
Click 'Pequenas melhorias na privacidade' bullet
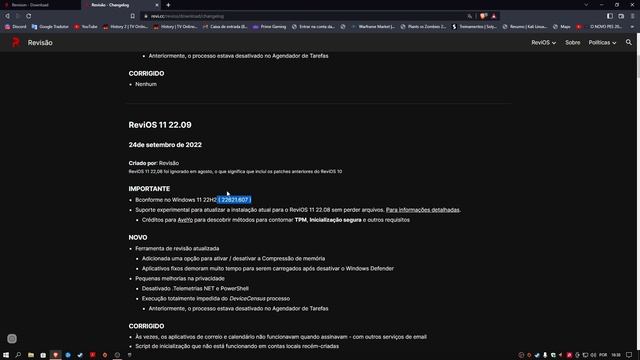[180, 278]
